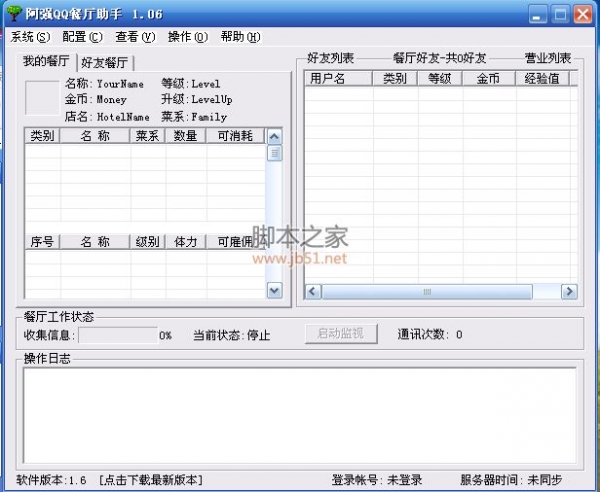
Task: Open the 系统(S) menu
Action: coord(30,37)
